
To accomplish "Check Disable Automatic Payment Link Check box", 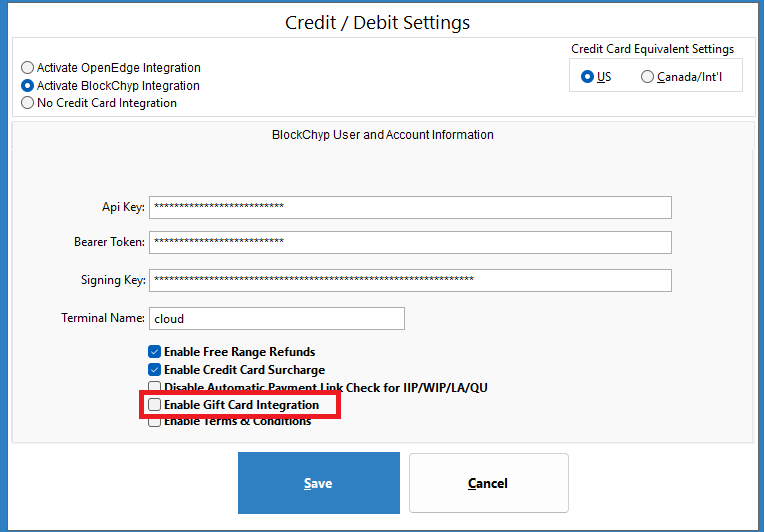I will pos(154,387).
